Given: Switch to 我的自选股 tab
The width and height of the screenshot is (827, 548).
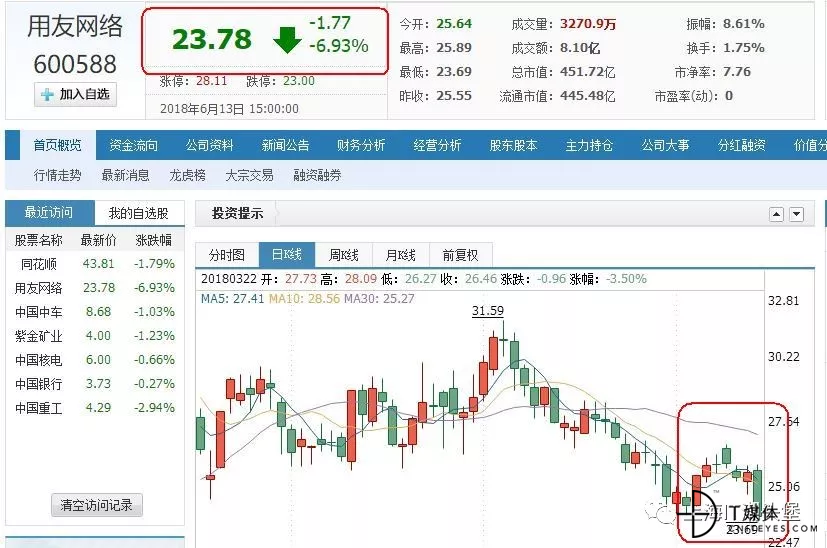Looking at the screenshot, I should click(139, 213).
